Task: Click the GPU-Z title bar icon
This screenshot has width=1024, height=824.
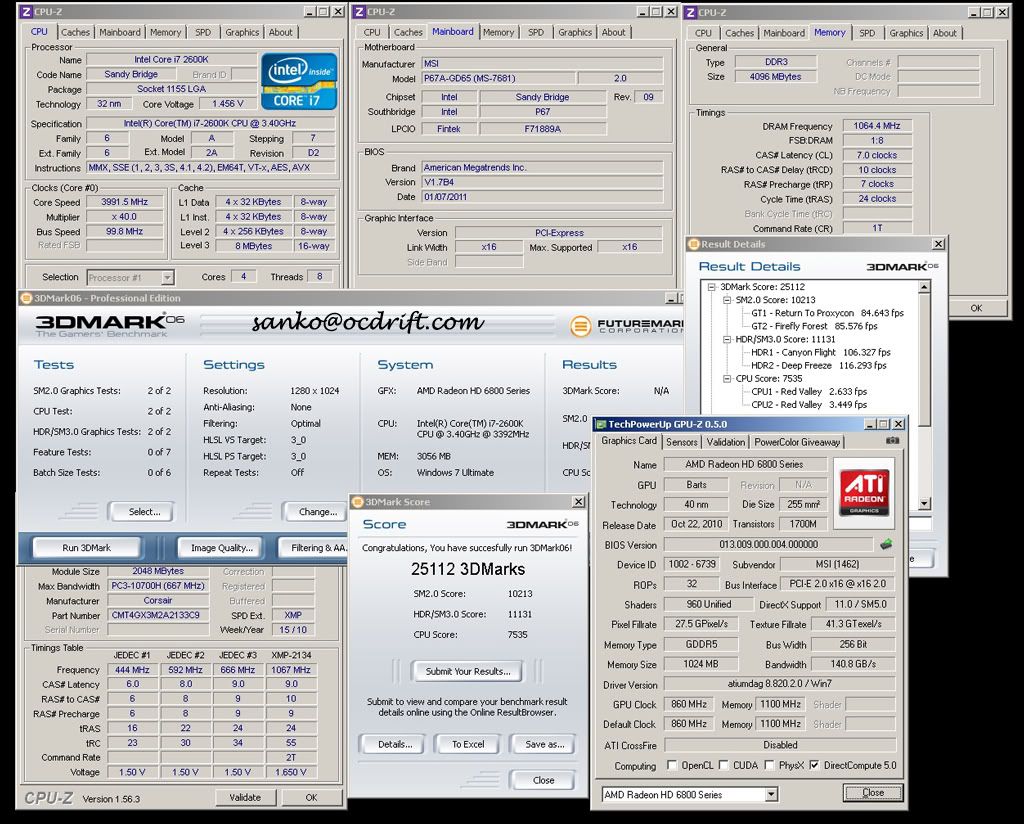Action: click(600, 424)
